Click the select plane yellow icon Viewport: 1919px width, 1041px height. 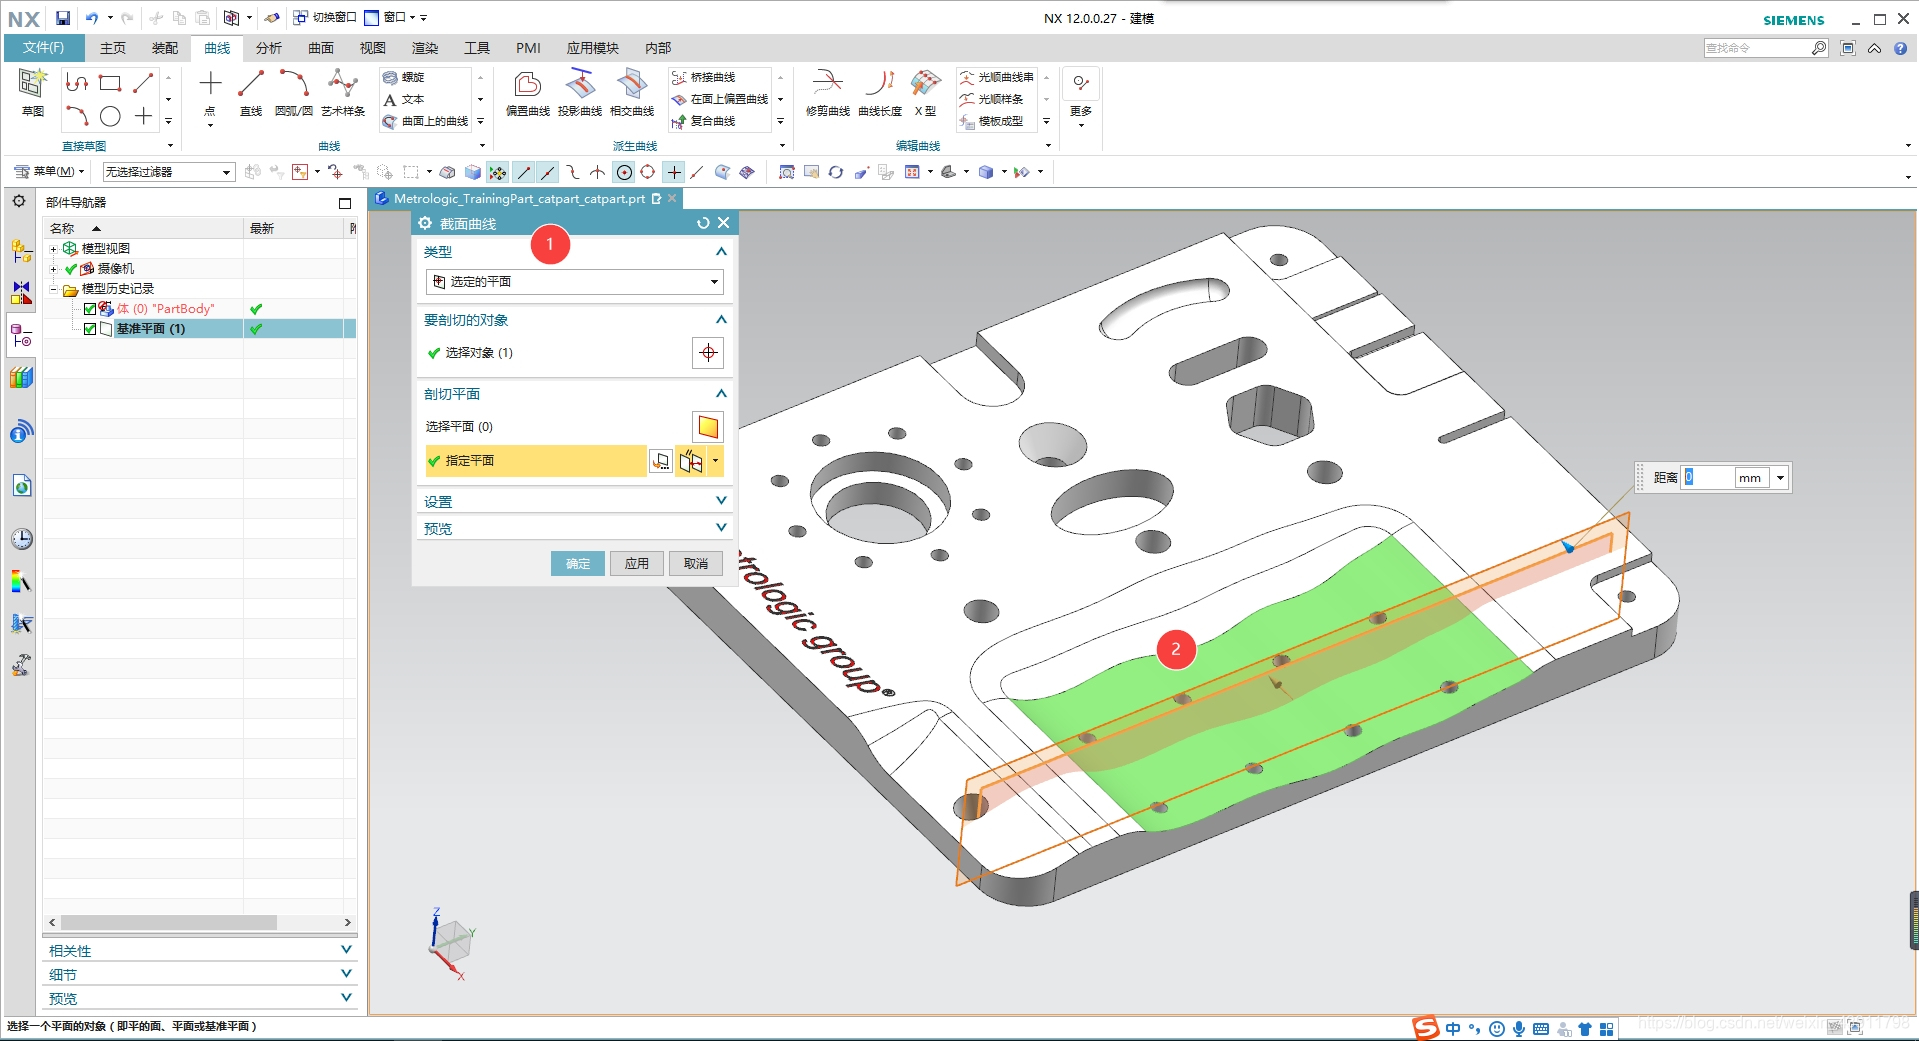pos(708,427)
